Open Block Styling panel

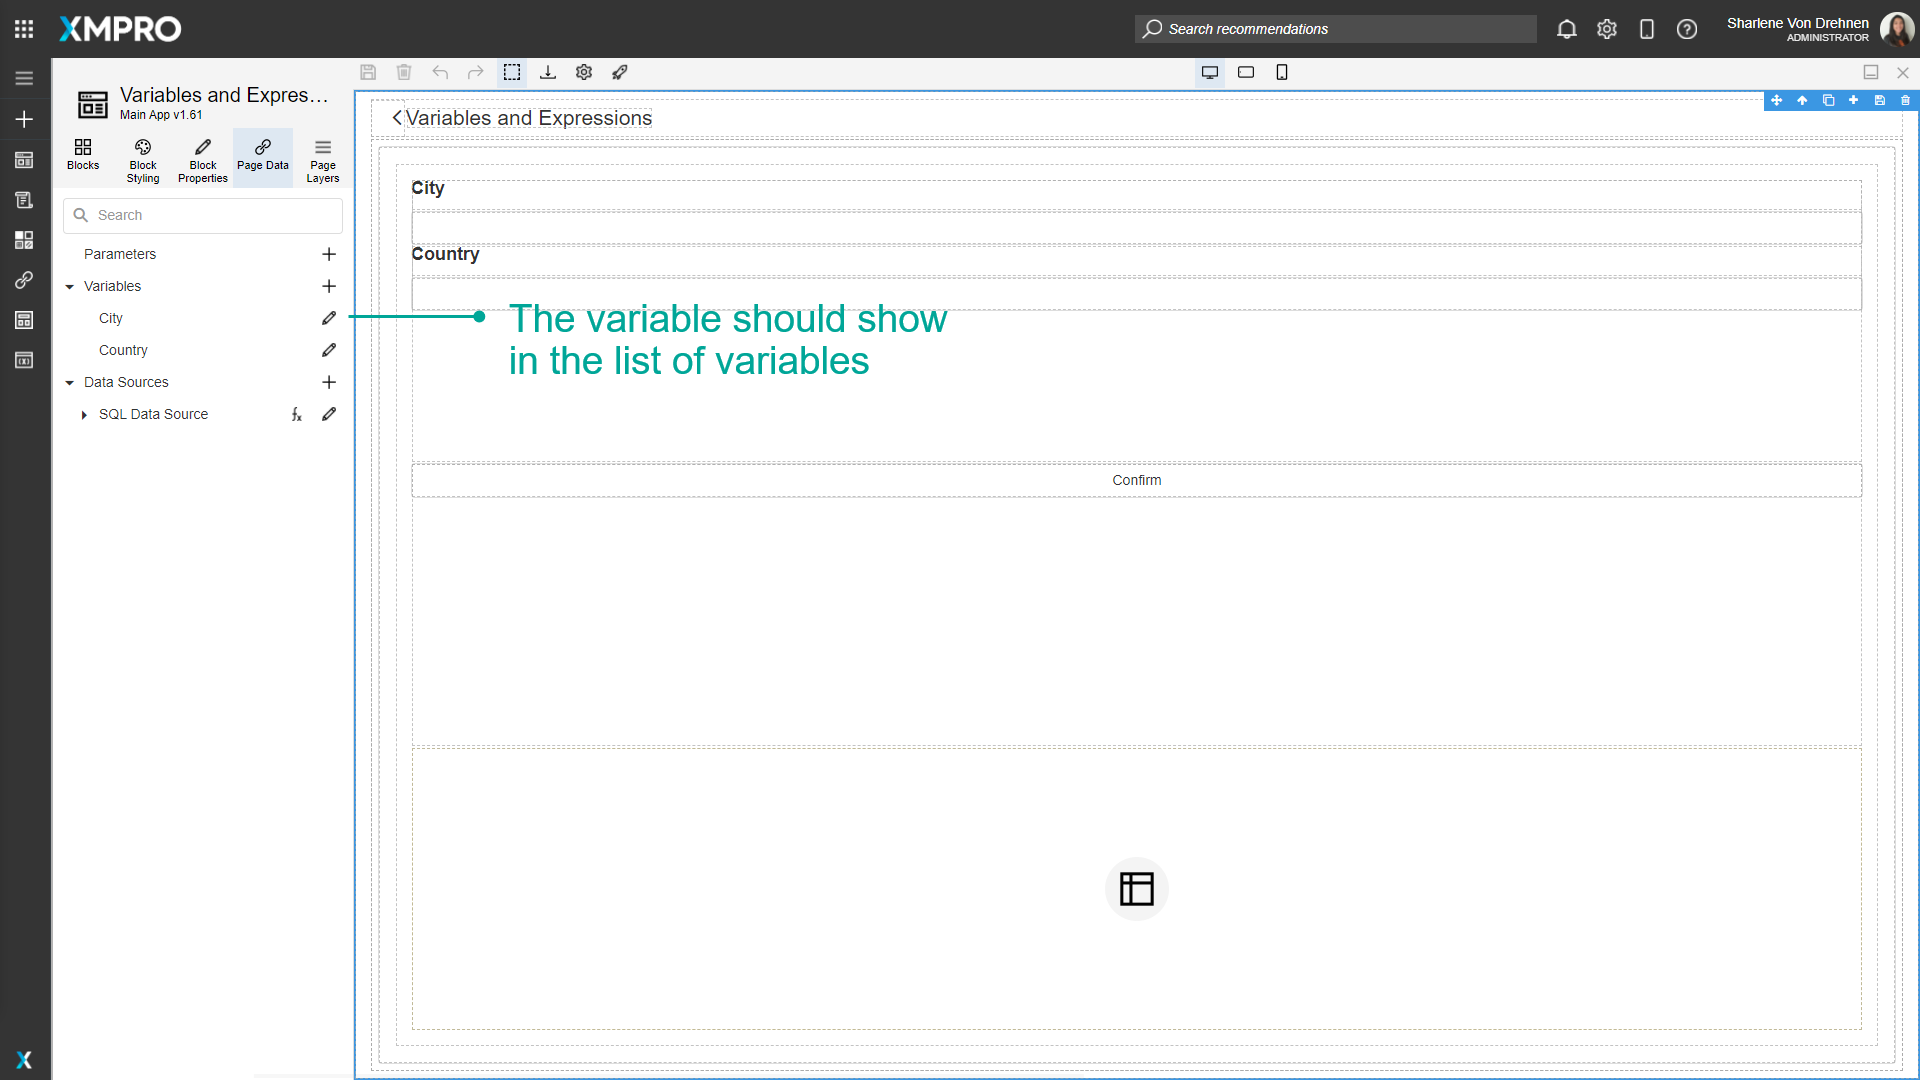tap(142, 157)
